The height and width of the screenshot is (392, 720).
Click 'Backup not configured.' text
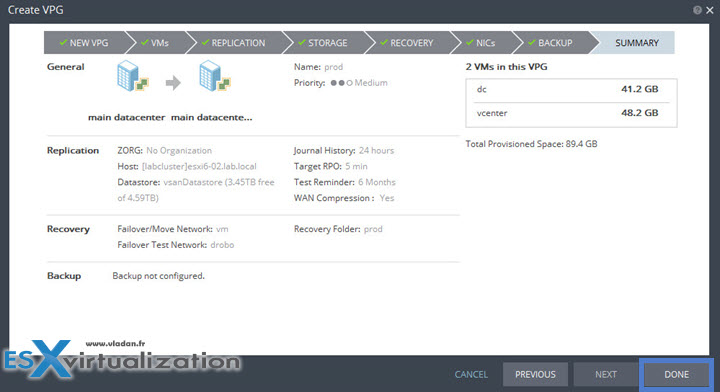[x=159, y=276]
